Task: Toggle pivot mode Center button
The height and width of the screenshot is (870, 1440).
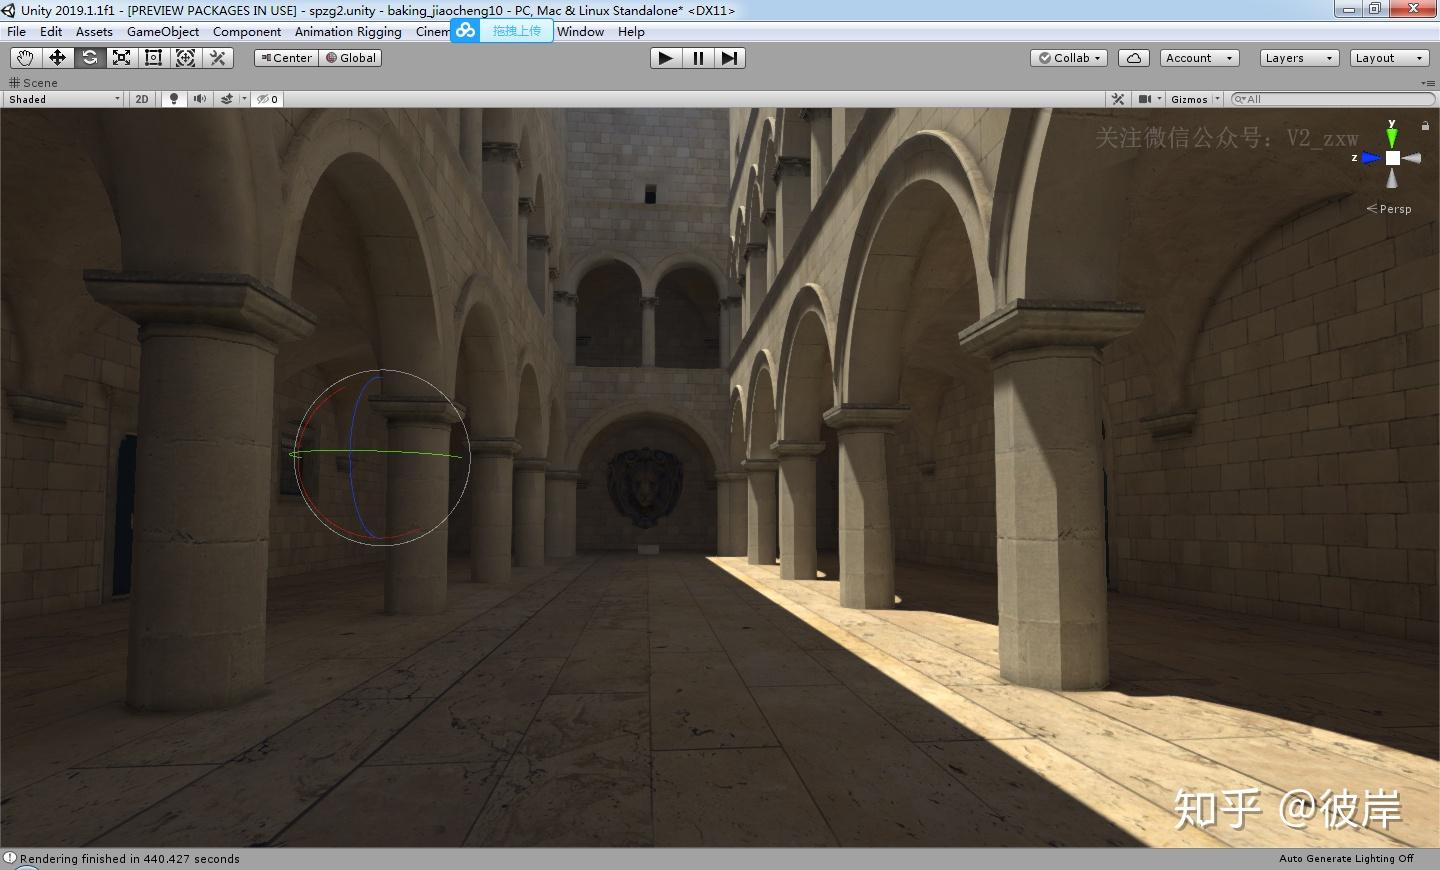Action: point(286,58)
